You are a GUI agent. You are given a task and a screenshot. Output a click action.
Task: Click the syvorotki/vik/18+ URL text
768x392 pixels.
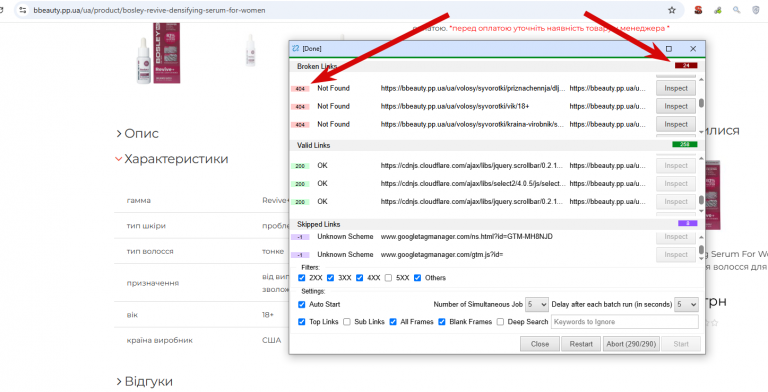coord(455,106)
